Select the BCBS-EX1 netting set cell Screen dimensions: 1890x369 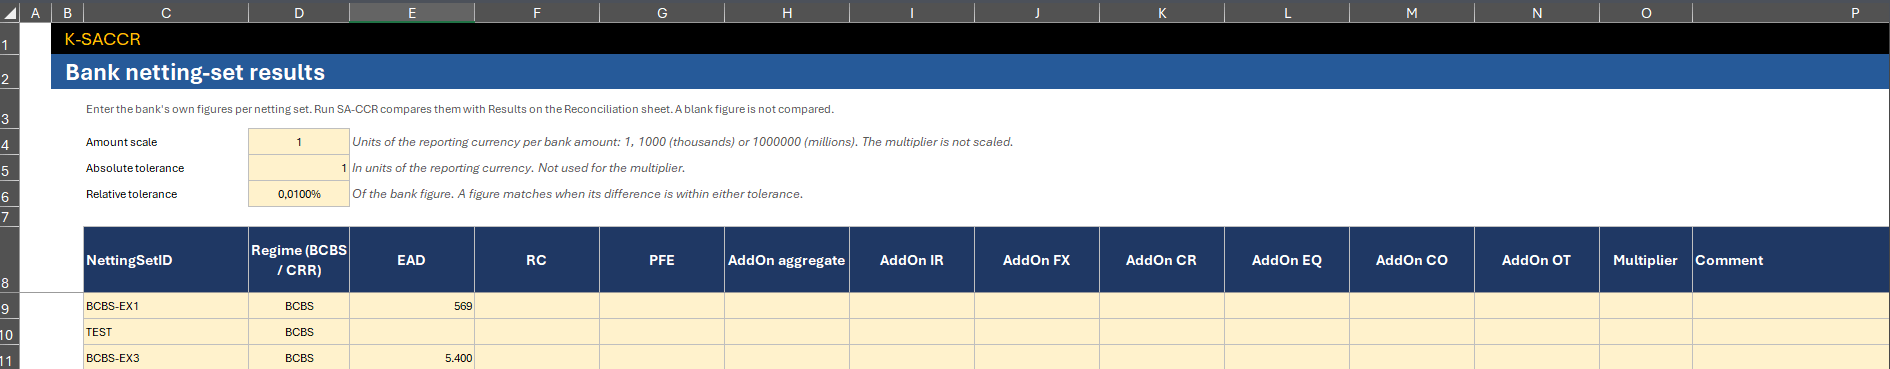point(166,306)
